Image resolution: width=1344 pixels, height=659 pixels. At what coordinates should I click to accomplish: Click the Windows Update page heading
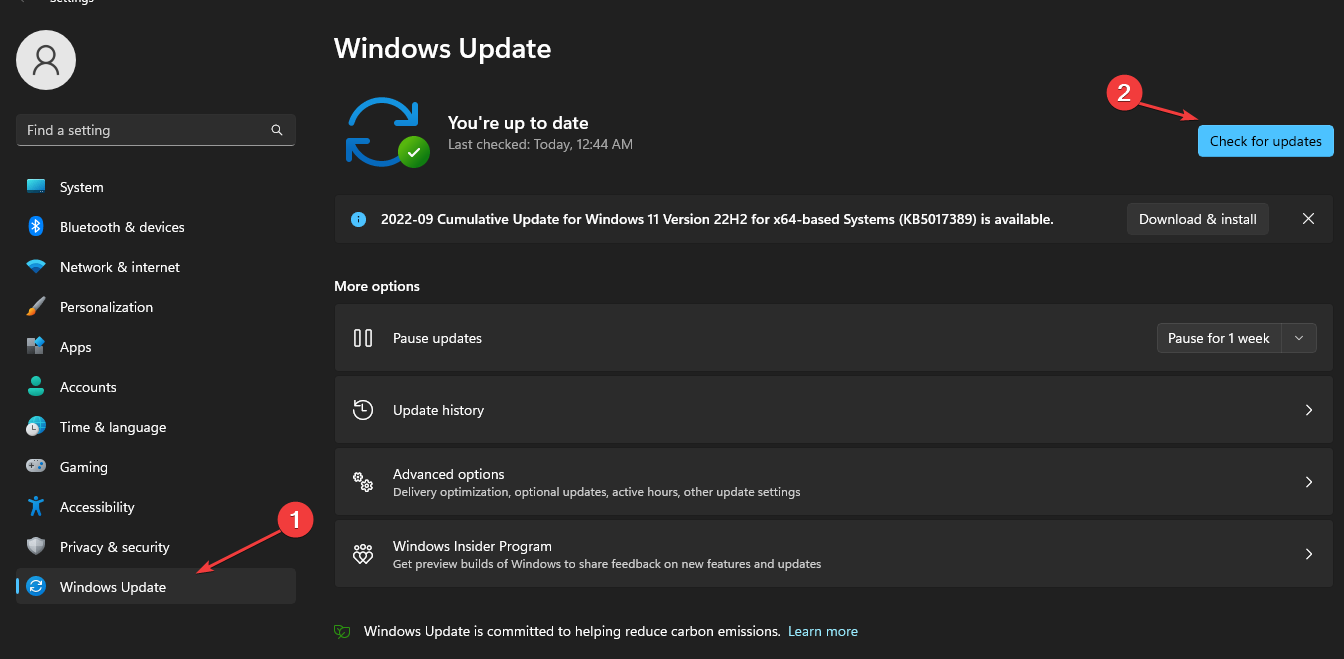[442, 48]
